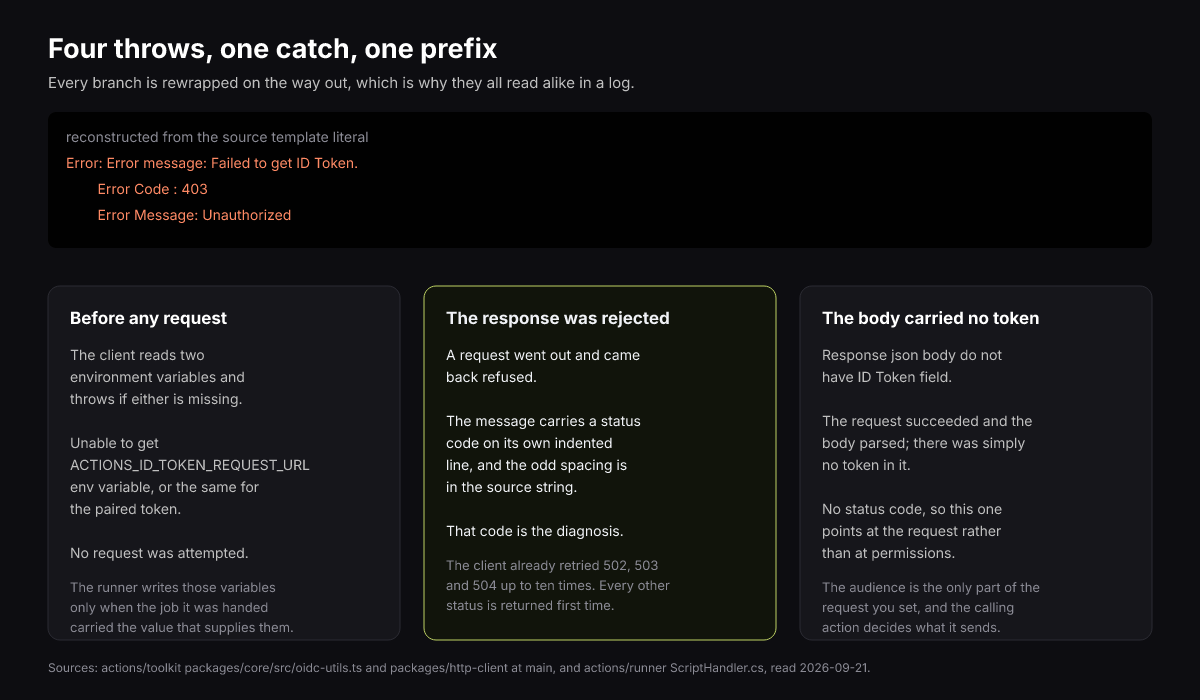Click the sentence "No request was attempted."
Image resolution: width=1200 pixels, height=700 pixels.
pyautogui.click(x=159, y=553)
